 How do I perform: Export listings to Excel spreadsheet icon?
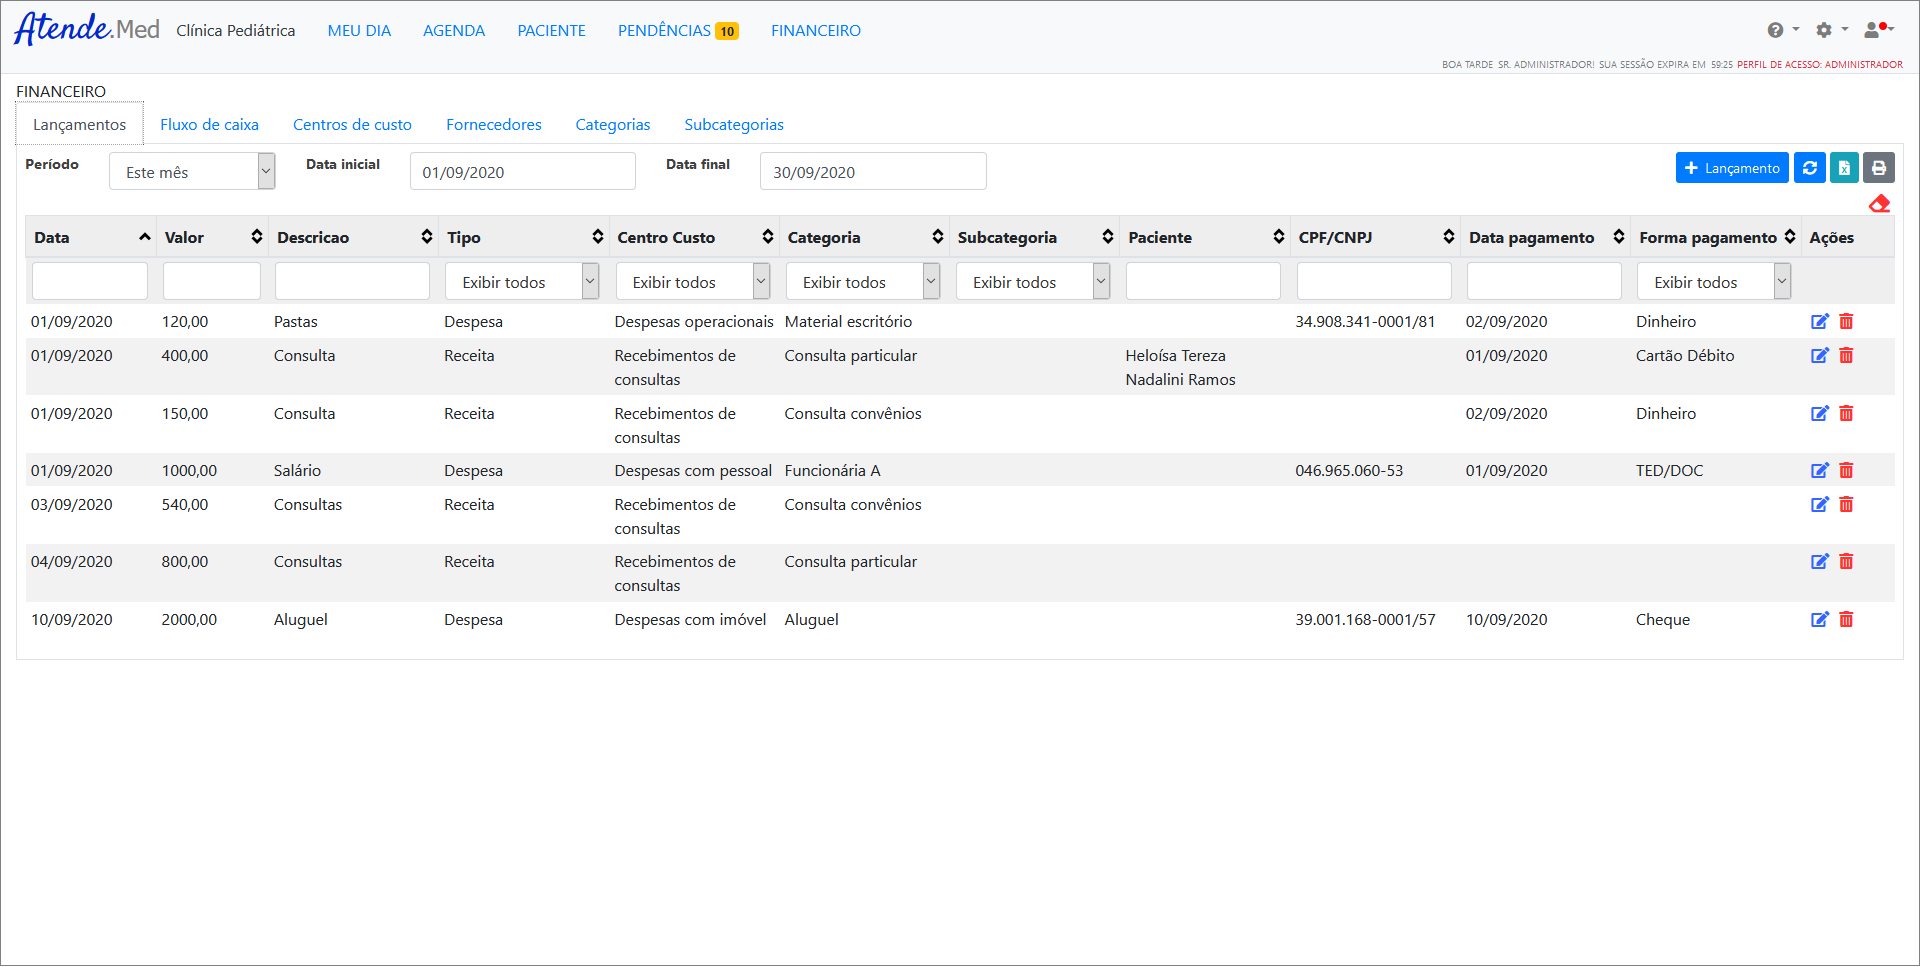1845,168
